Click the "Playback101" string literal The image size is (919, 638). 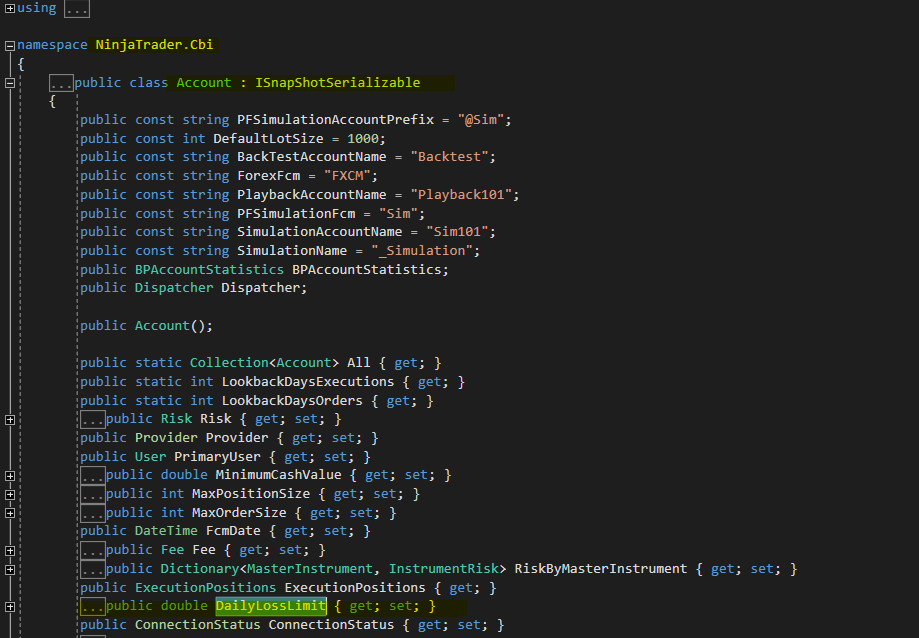point(461,195)
